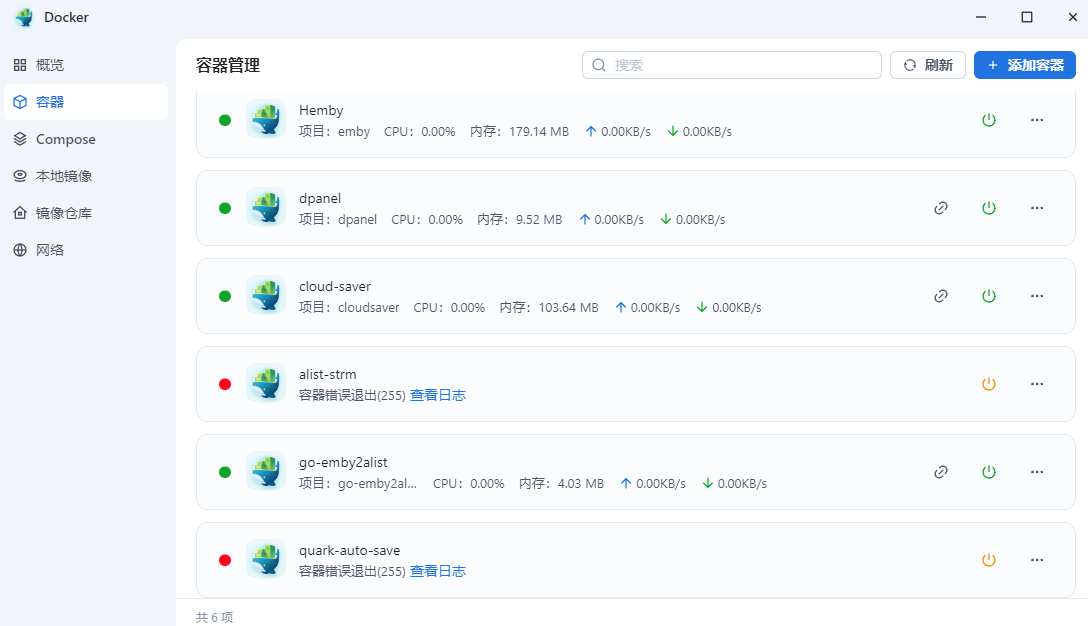Open the dpanel container link

[x=941, y=208]
